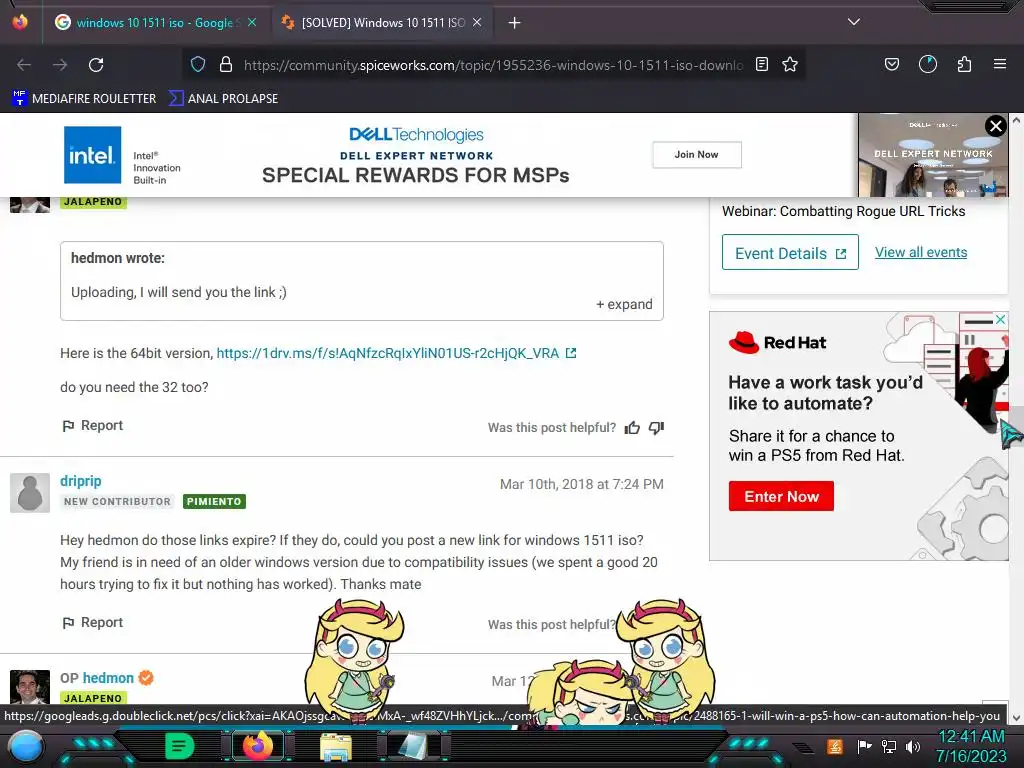Open the volume speaker tray icon
Screen dimensions: 1024x768
pos(913,746)
